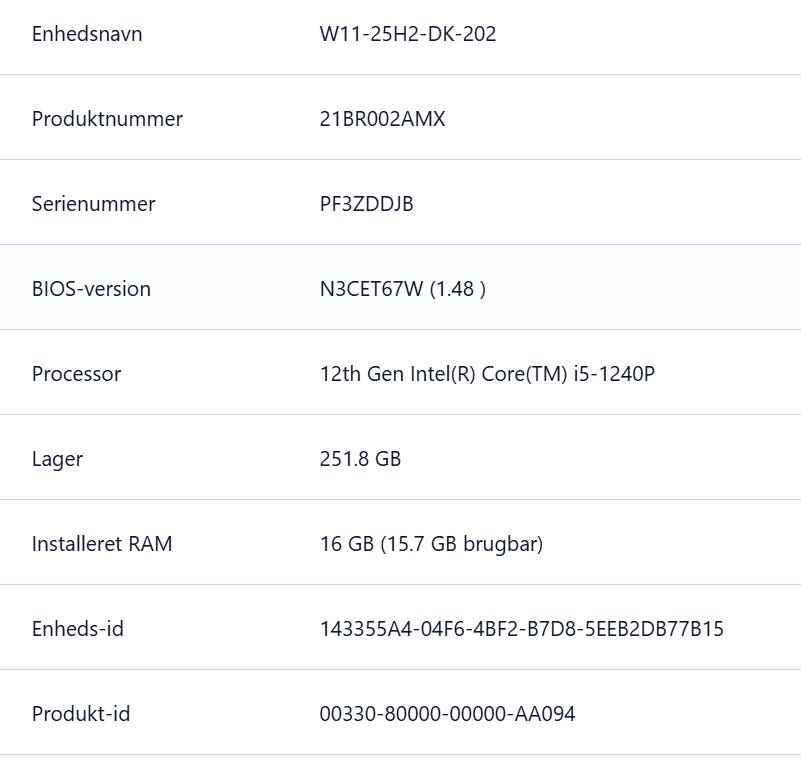
Task: Click the Lager label
Action: (57, 459)
